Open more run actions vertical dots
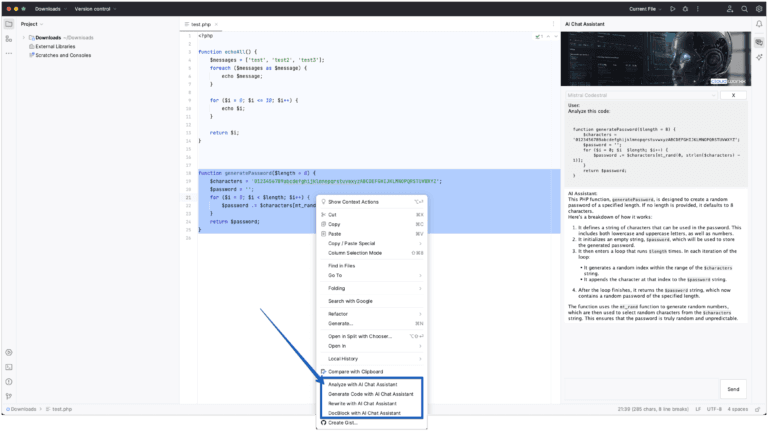The height and width of the screenshot is (431, 768). pyautogui.click(x=698, y=9)
